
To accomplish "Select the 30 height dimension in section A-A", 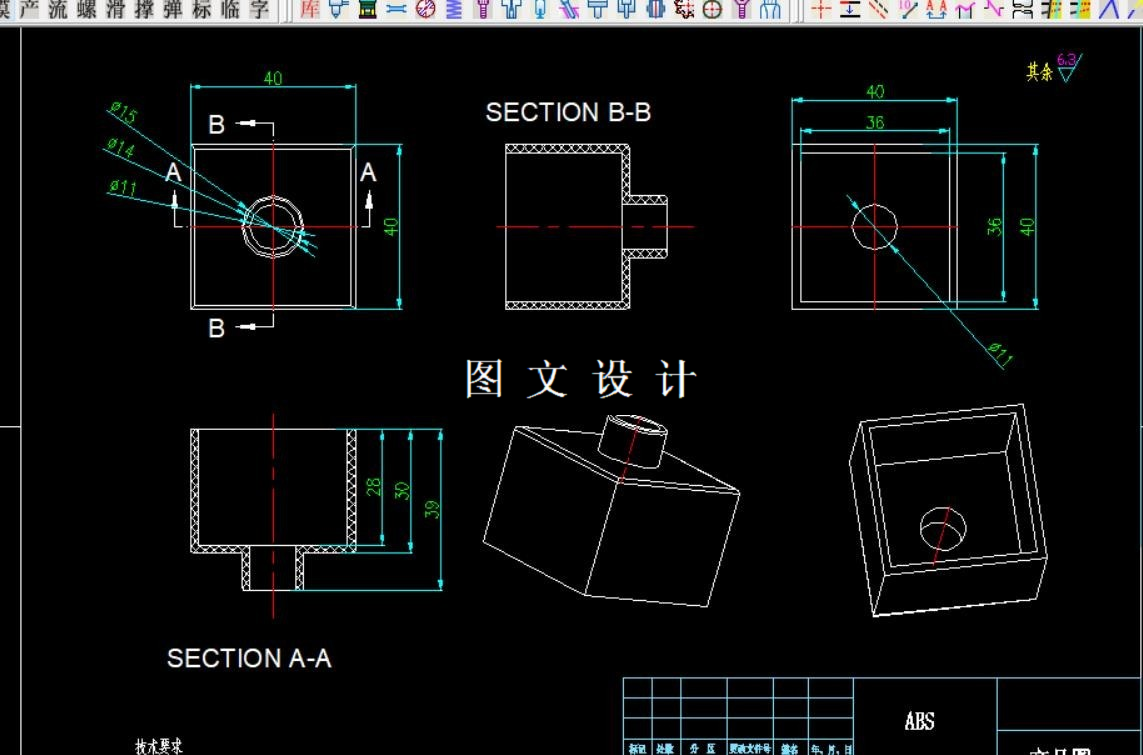I will tap(402, 490).
